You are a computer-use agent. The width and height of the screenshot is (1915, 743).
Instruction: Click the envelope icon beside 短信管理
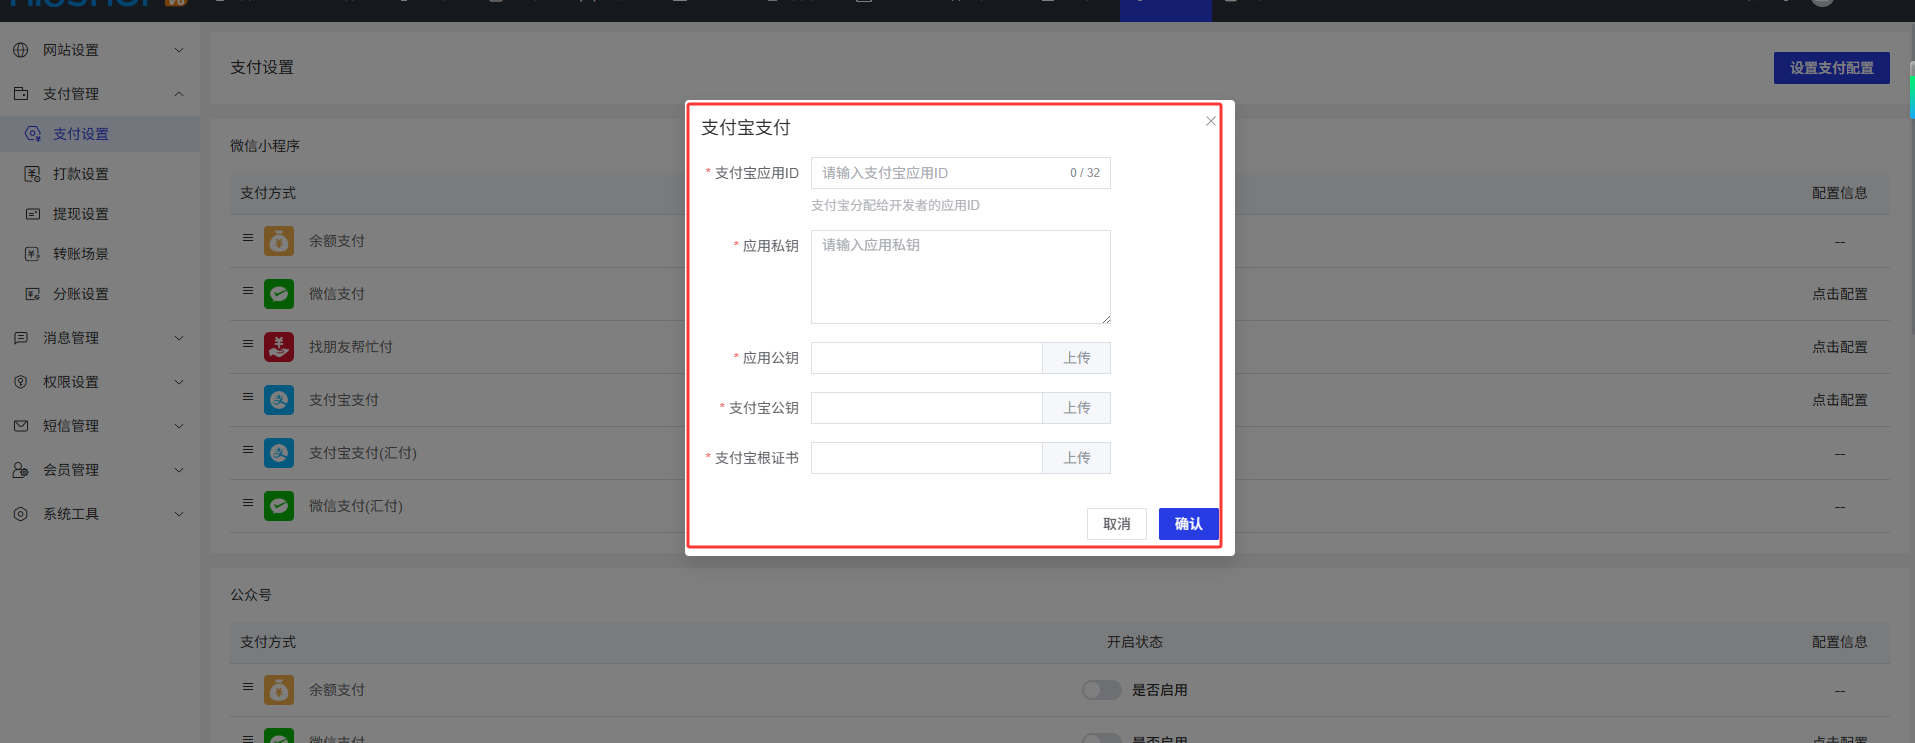click(20, 426)
